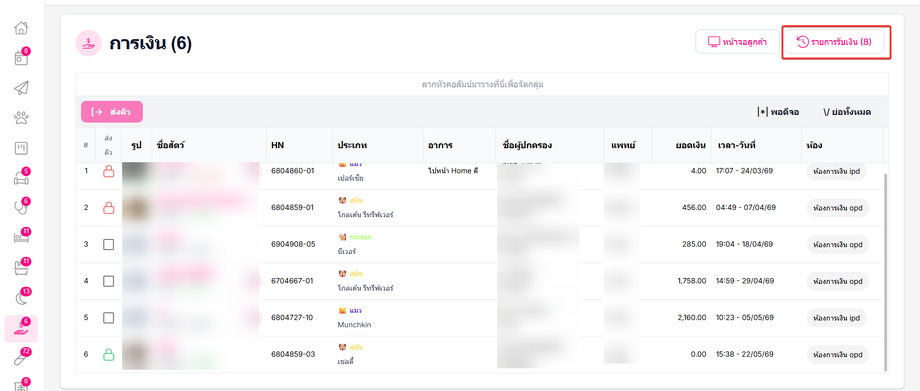
Task: Open the stethoscope sidebar icon
Action: (21, 208)
